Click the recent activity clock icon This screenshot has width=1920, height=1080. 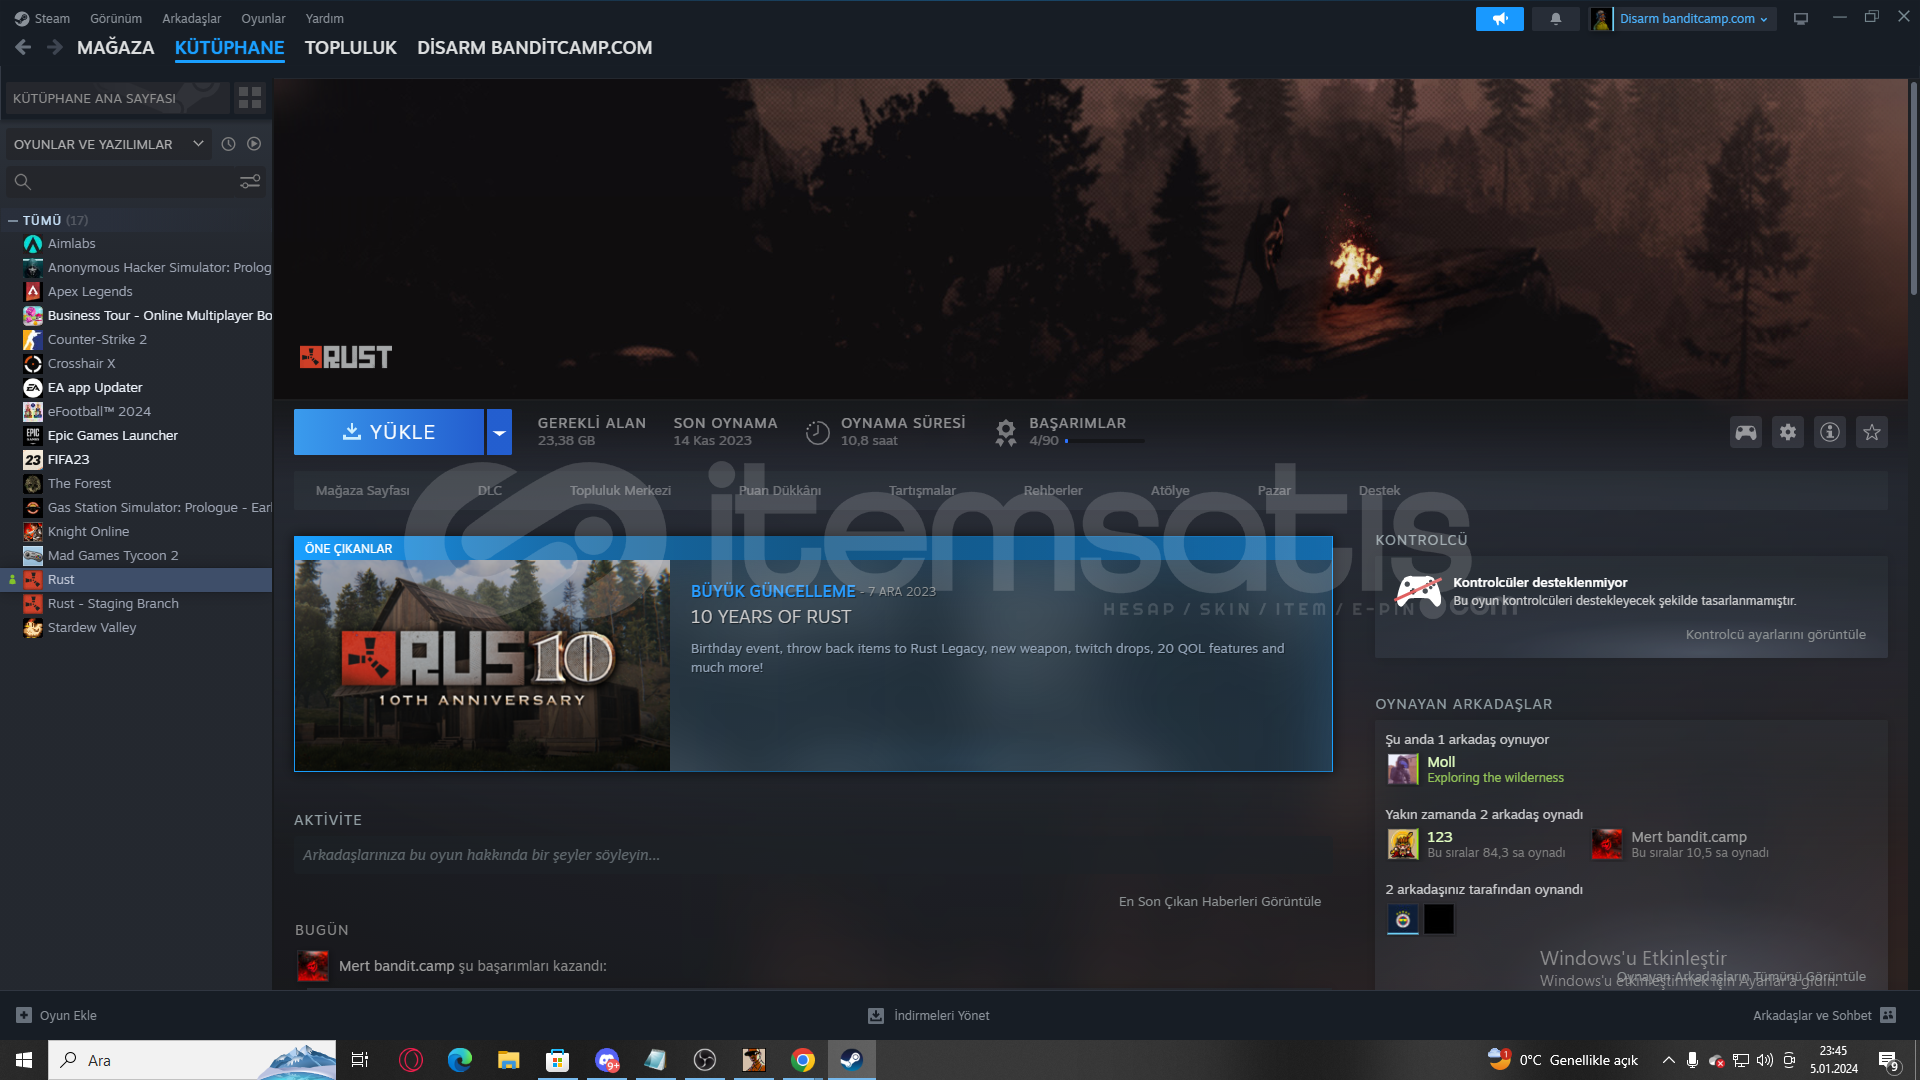tap(228, 144)
